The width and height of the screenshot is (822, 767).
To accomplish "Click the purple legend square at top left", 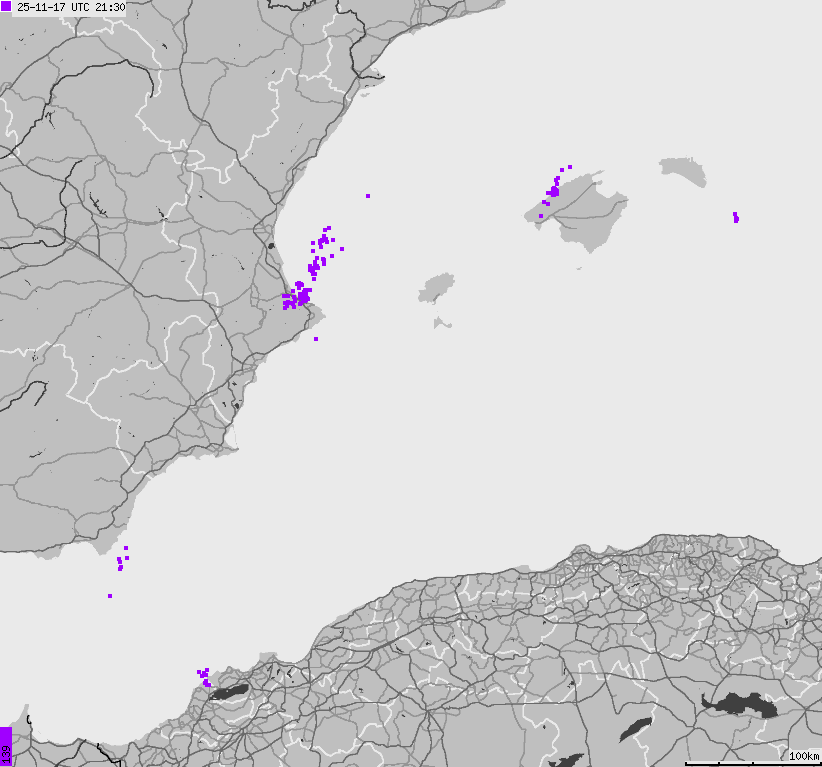I will tap(6, 7).
